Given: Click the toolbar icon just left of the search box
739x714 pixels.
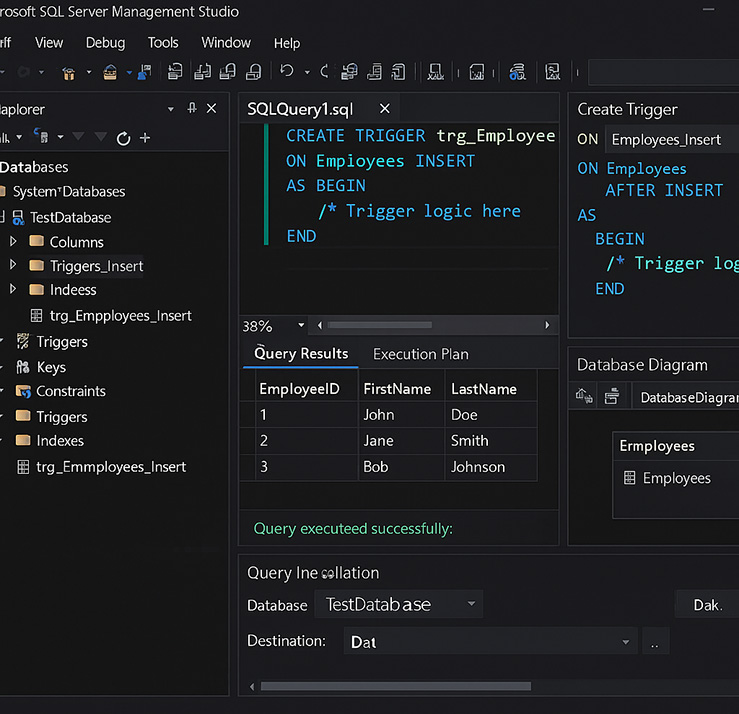Looking at the screenshot, I should tap(552, 72).
